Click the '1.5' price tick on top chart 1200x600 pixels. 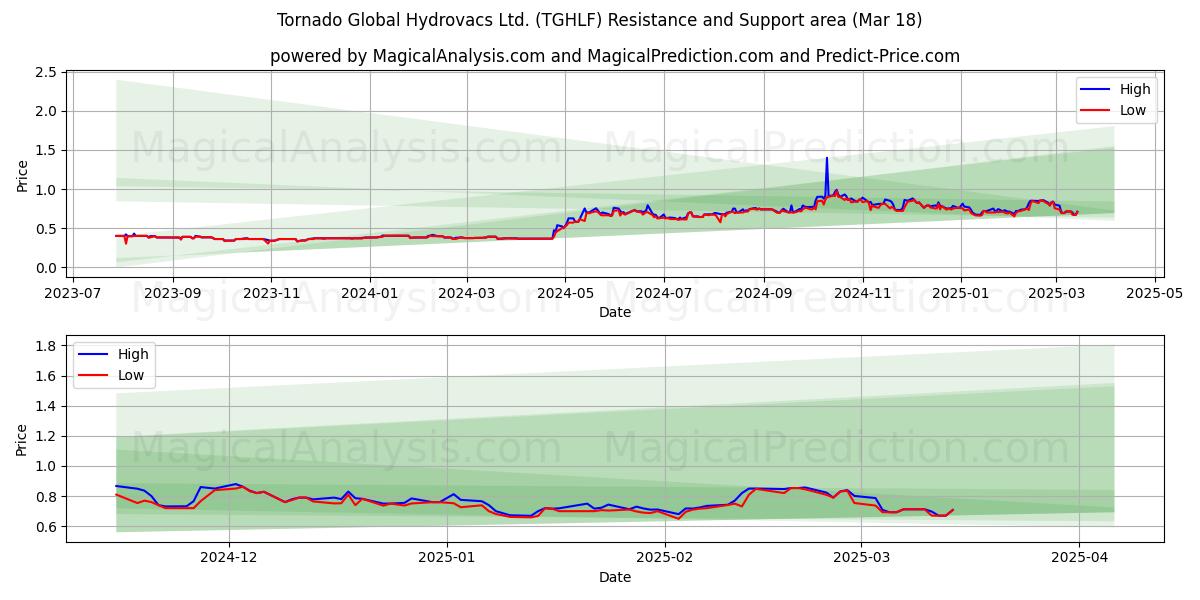coord(46,151)
